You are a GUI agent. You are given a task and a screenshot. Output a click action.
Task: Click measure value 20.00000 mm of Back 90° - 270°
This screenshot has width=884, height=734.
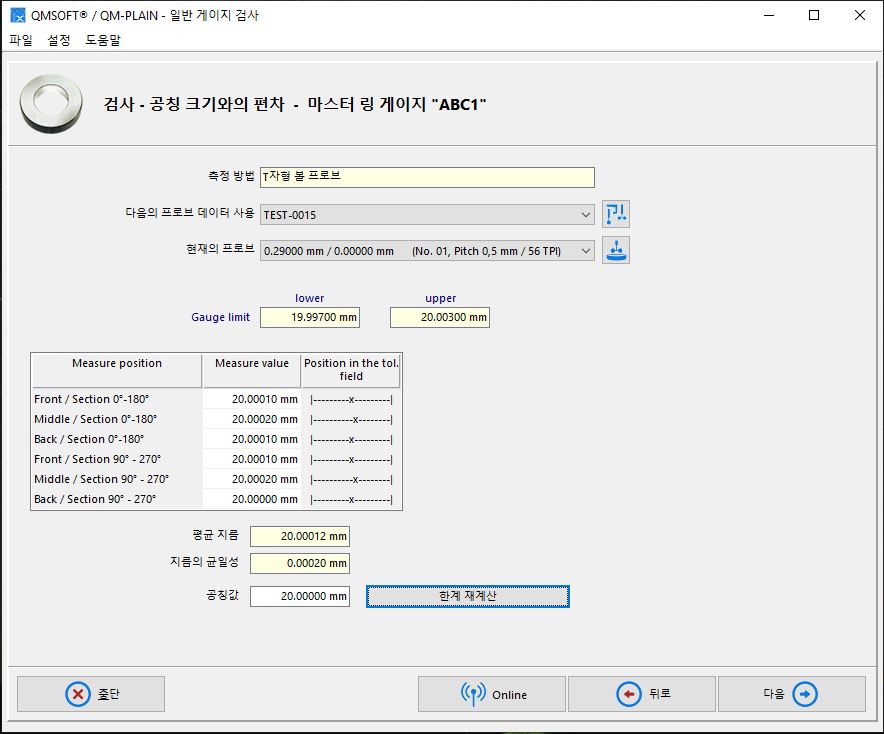(x=252, y=499)
